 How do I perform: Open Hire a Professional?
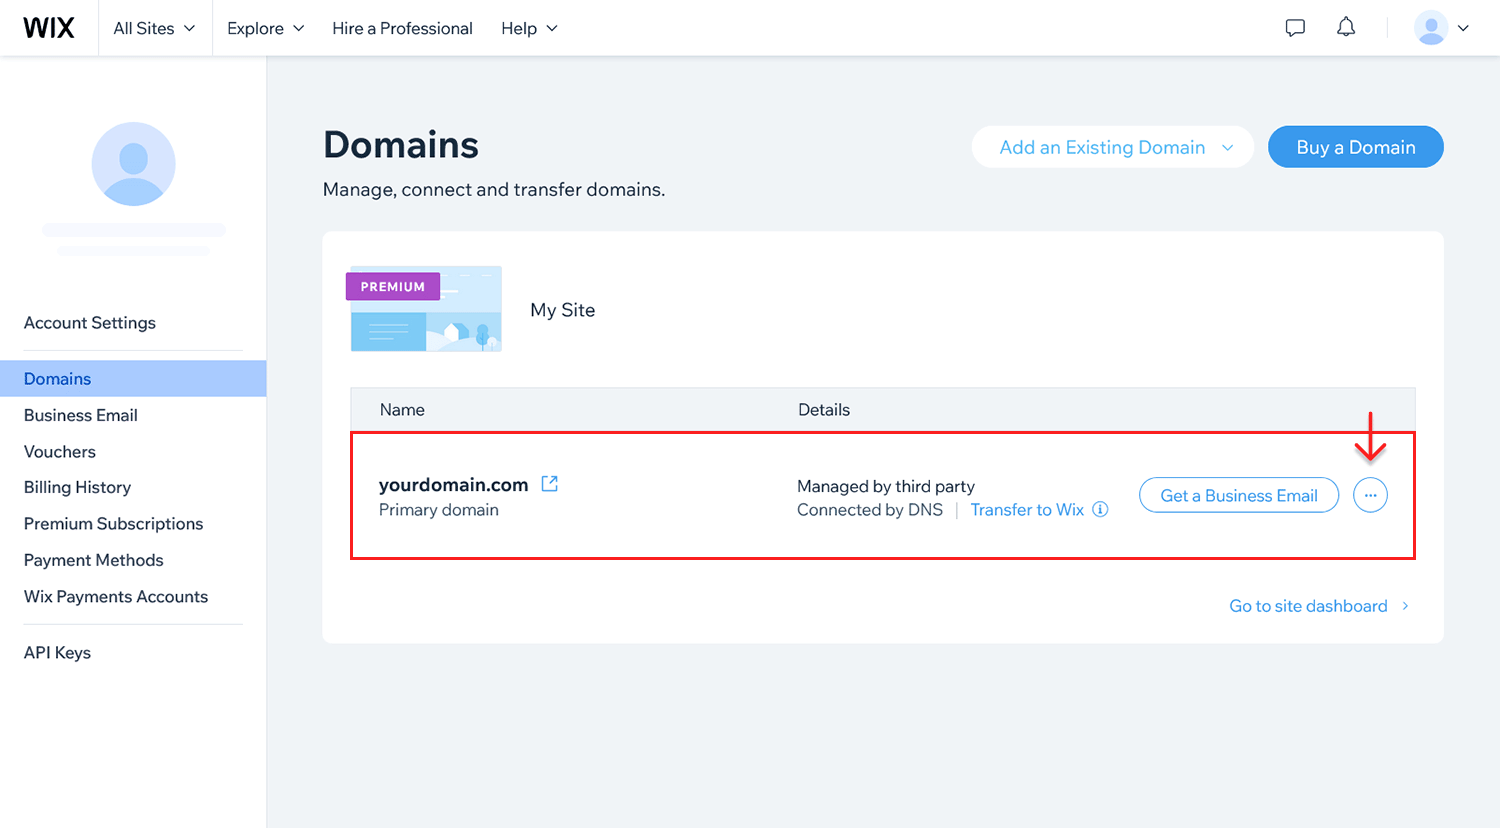click(402, 28)
